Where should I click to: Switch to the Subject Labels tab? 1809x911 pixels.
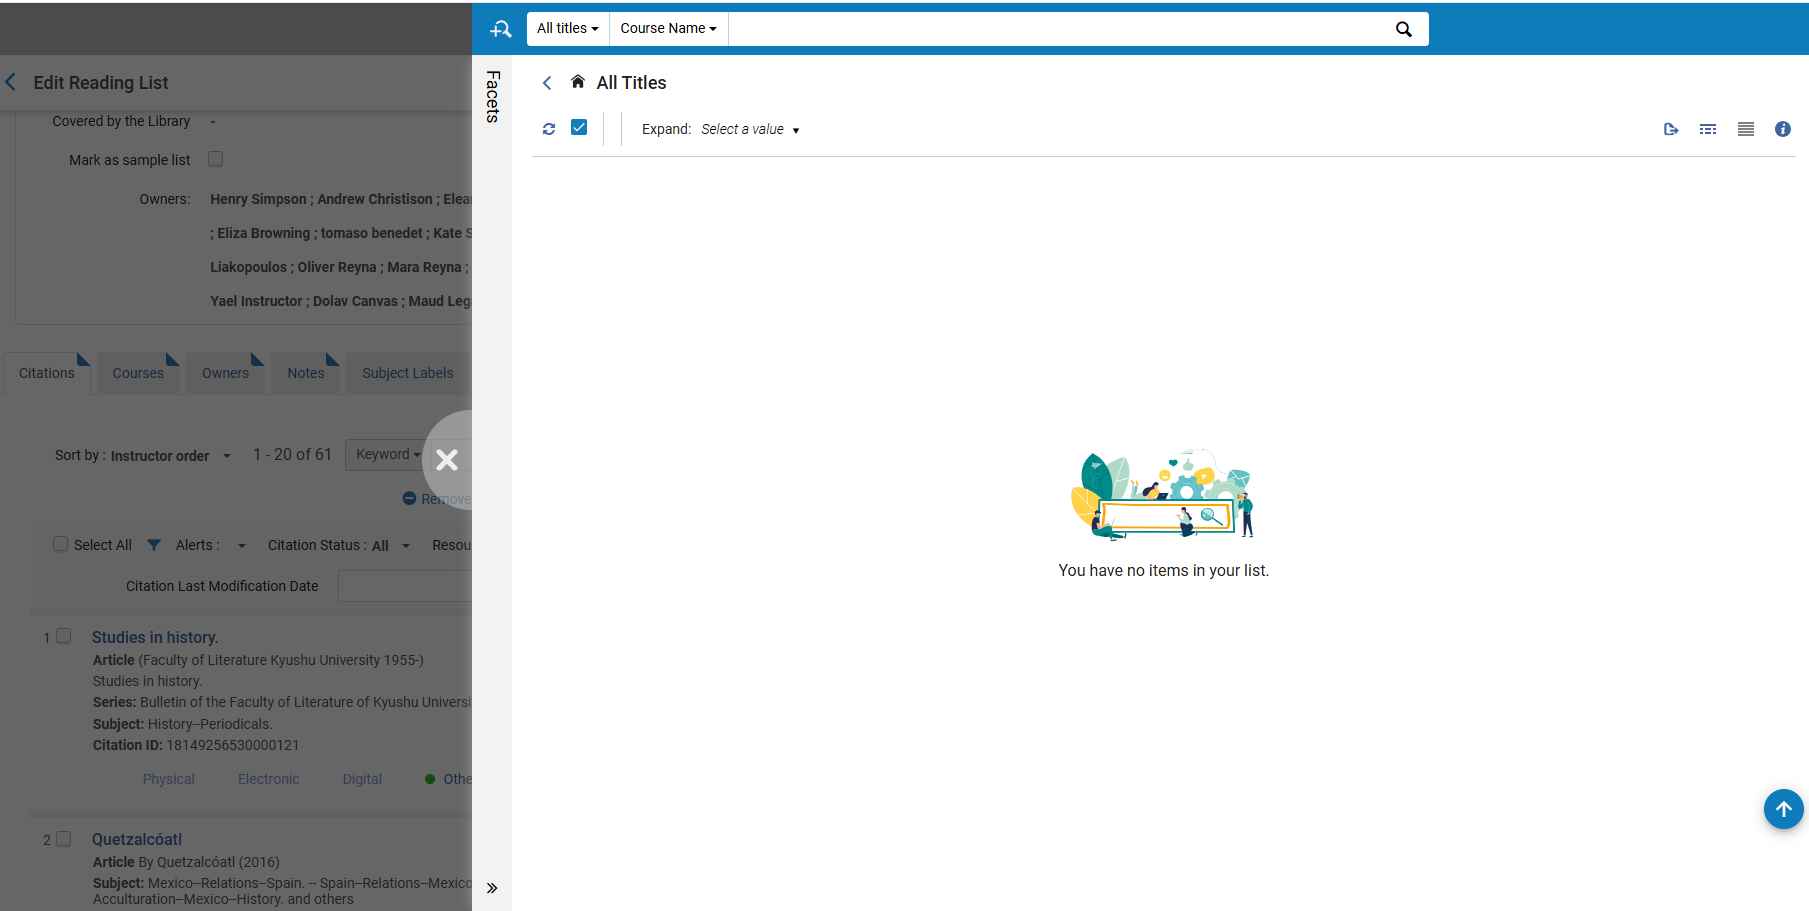(x=408, y=373)
